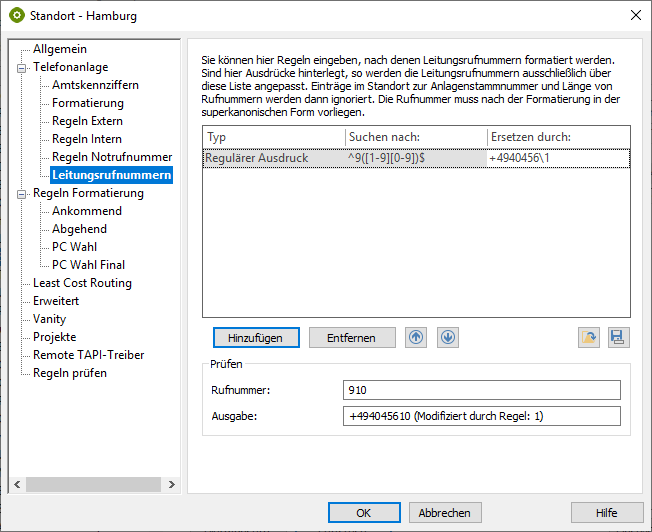Collapse the Regeln Formatierung tree node
The image size is (652, 532).
point(22,193)
